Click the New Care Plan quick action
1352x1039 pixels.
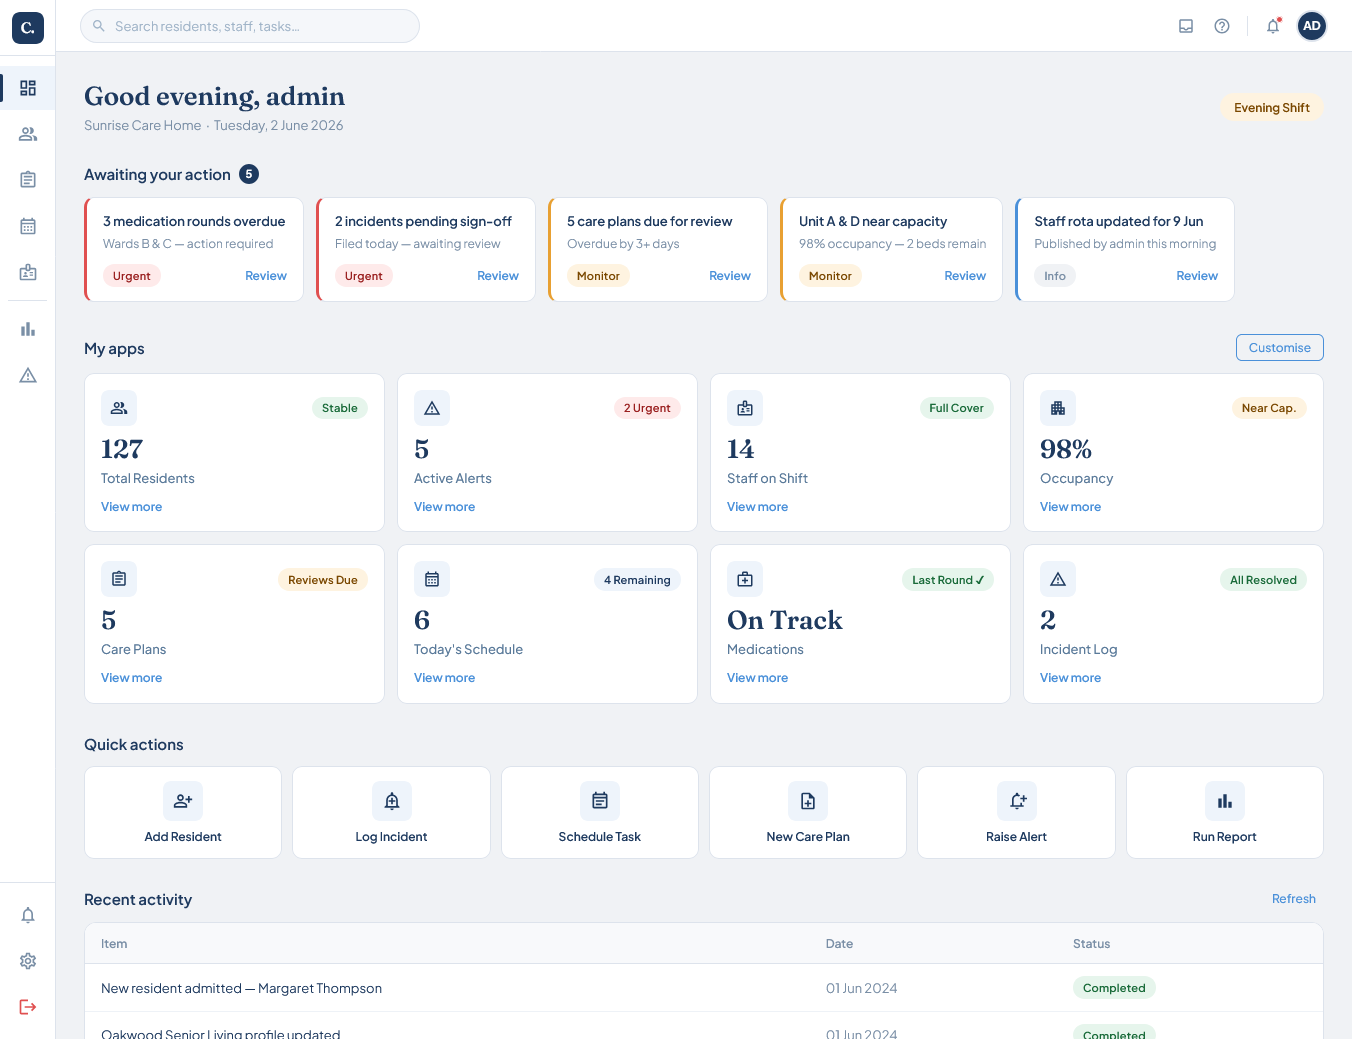808,812
